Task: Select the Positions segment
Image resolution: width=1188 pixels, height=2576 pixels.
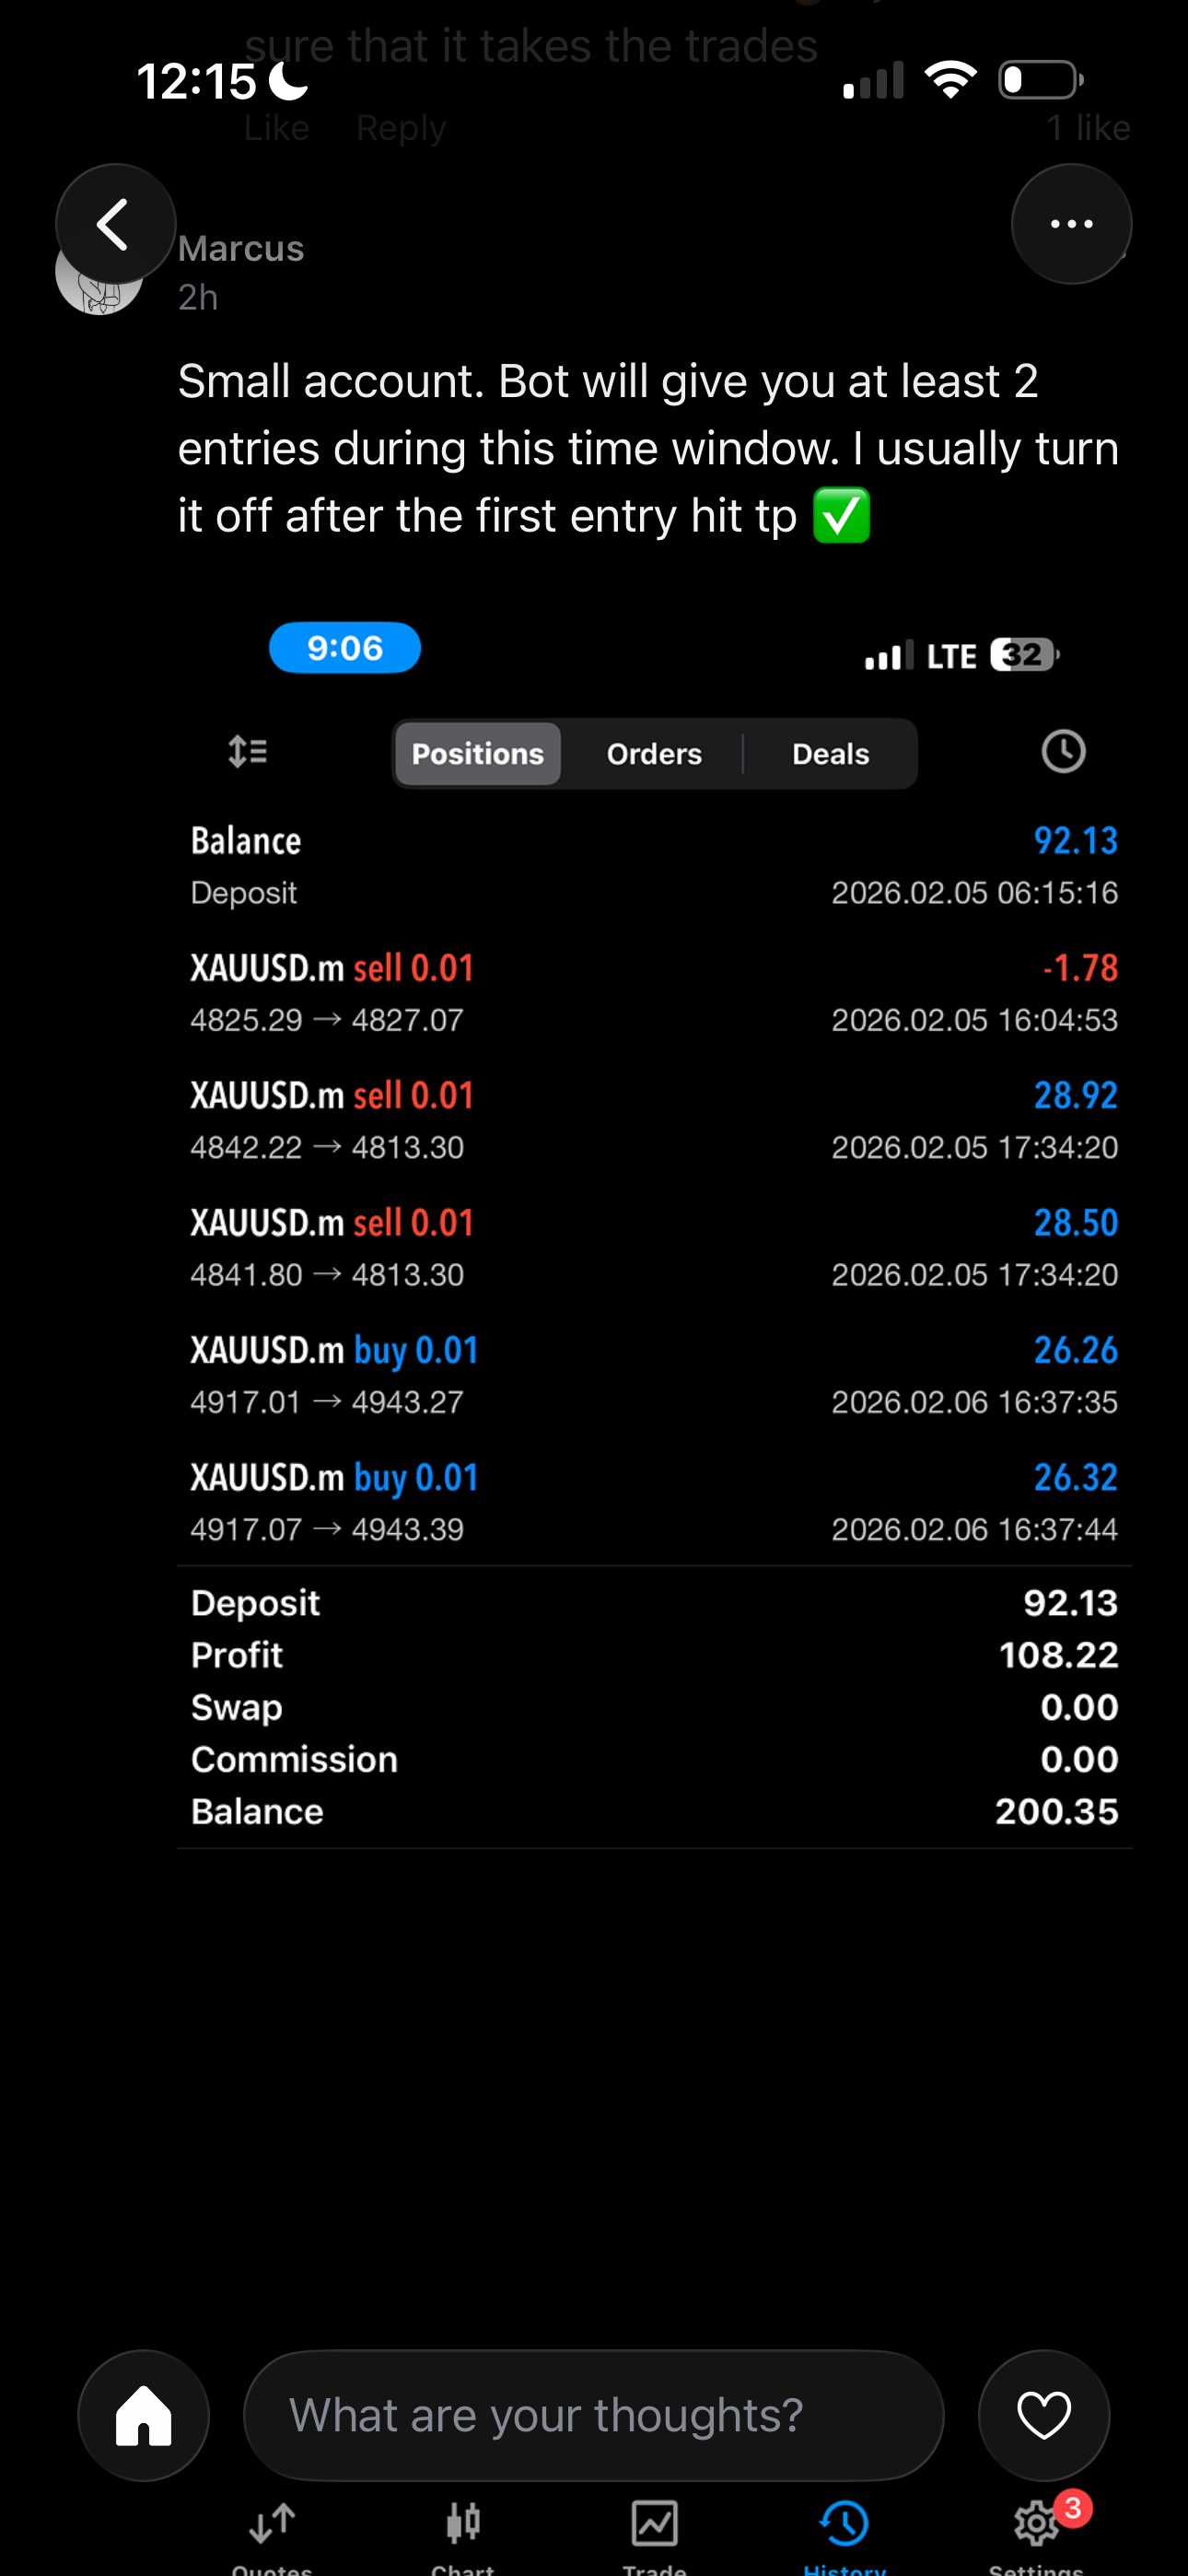Action: [x=478, y=754]
